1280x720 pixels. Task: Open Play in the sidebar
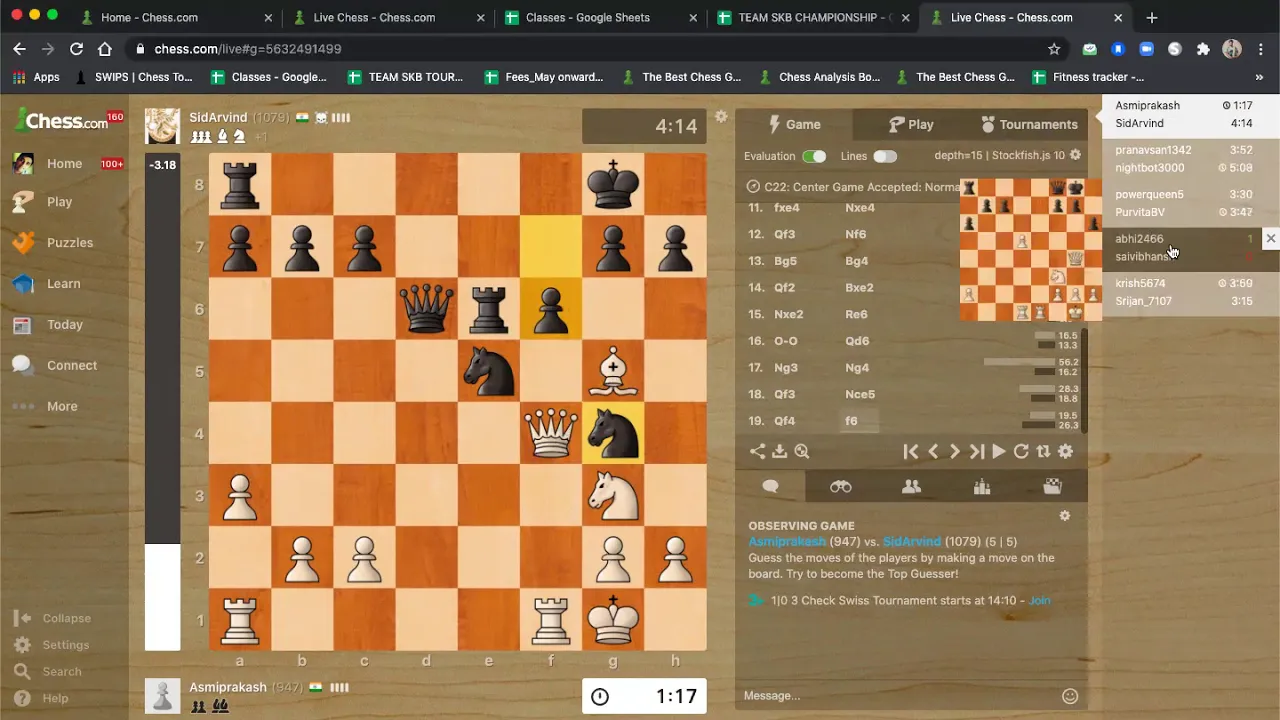42,201
